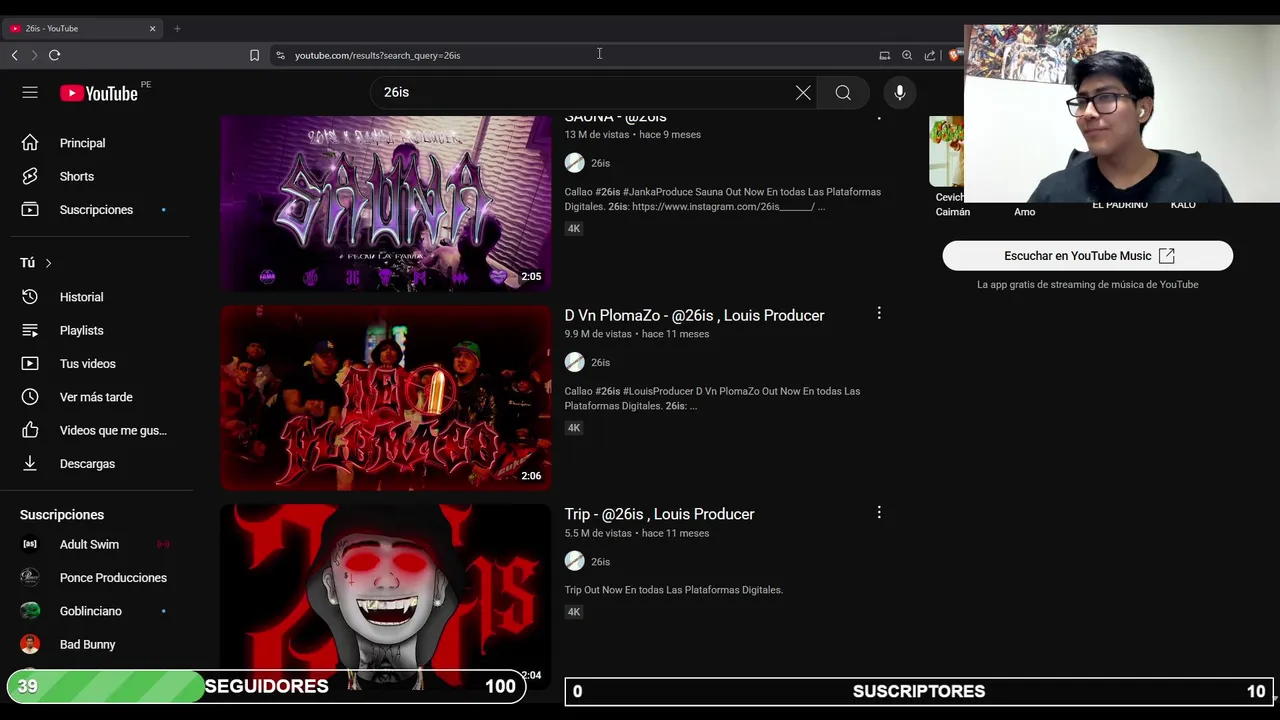The height and width of the screenshot is (720, 1280).
Task: Click the bookmark icon in address bar
Action: coord(254,55)
